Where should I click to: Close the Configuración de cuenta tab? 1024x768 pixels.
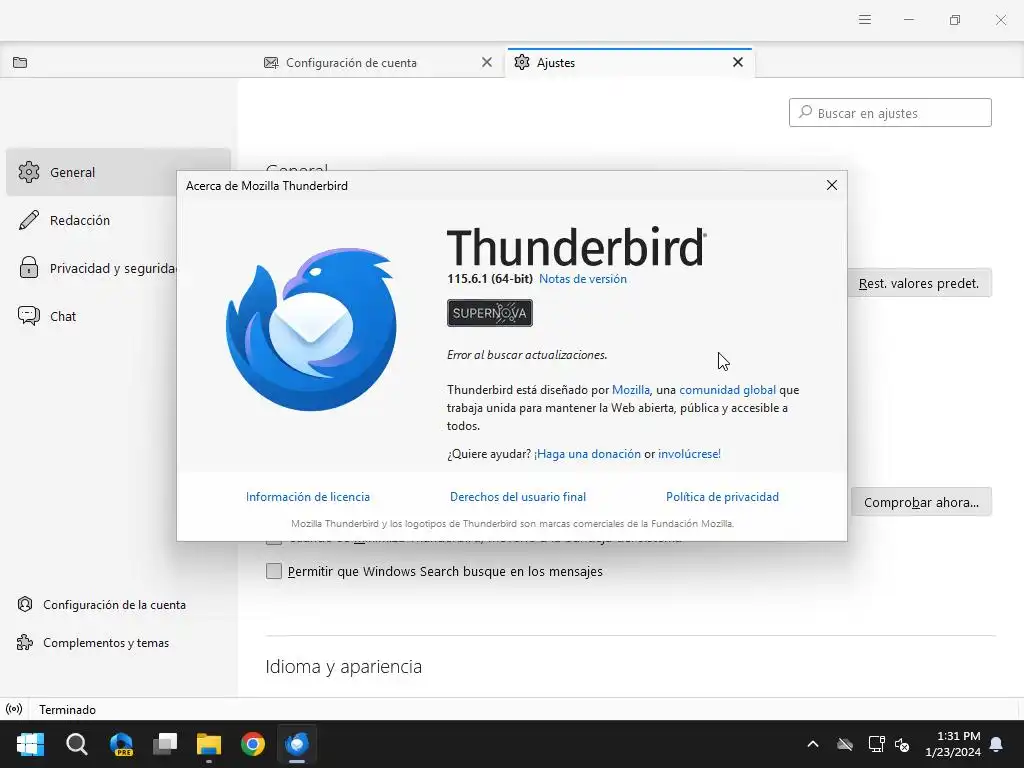pos(487,62)
